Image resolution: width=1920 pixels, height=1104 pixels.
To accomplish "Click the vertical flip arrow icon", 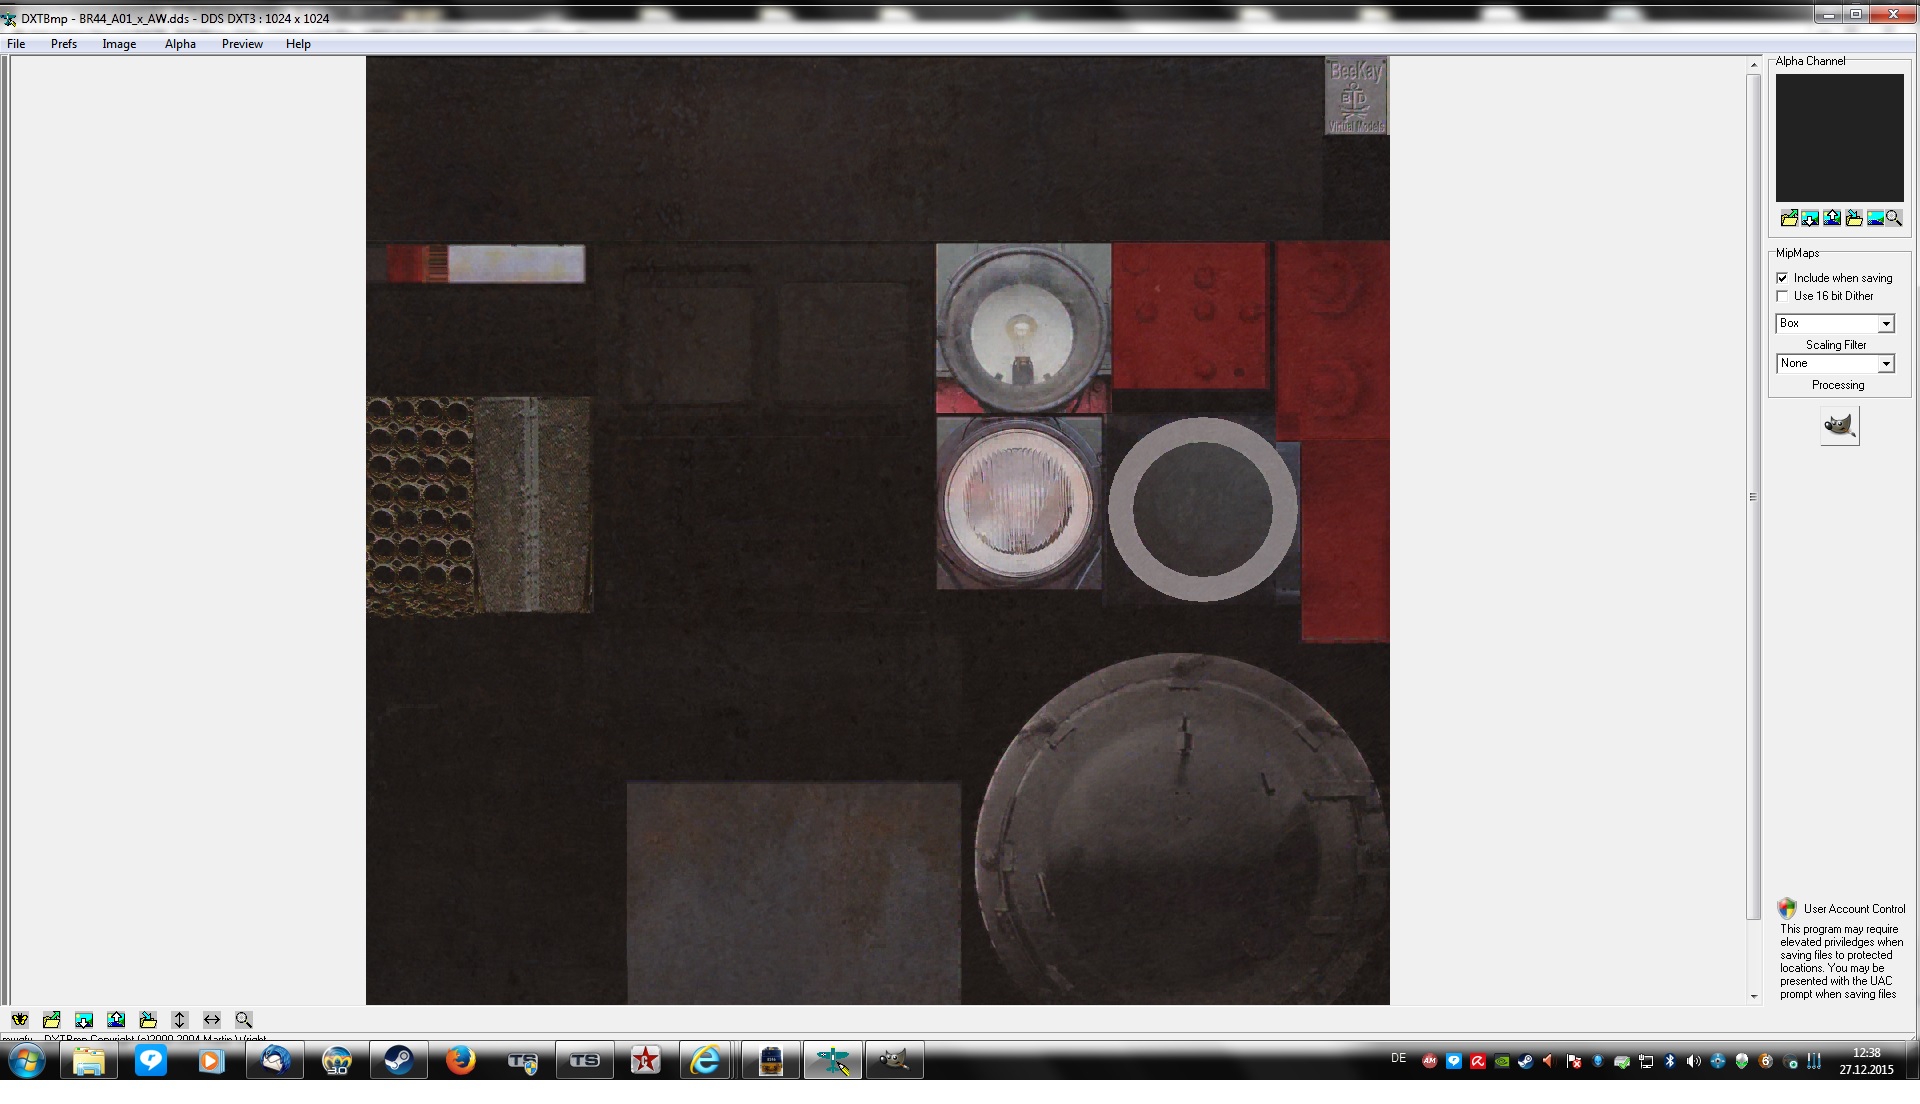I will coord(180,1020).
